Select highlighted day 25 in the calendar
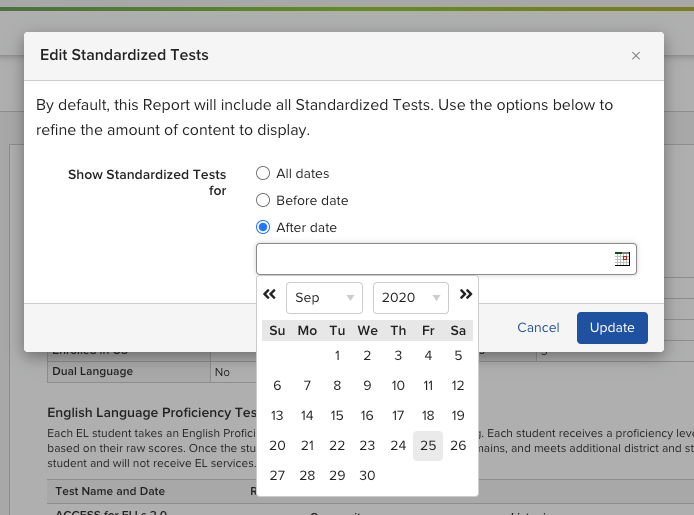 click(428, 446)
